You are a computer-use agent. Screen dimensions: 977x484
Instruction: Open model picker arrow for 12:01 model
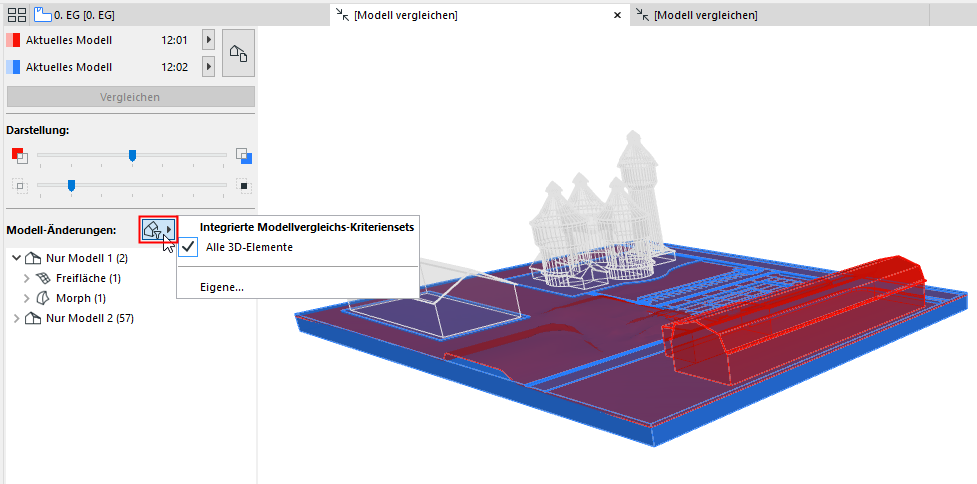point(208,40)
